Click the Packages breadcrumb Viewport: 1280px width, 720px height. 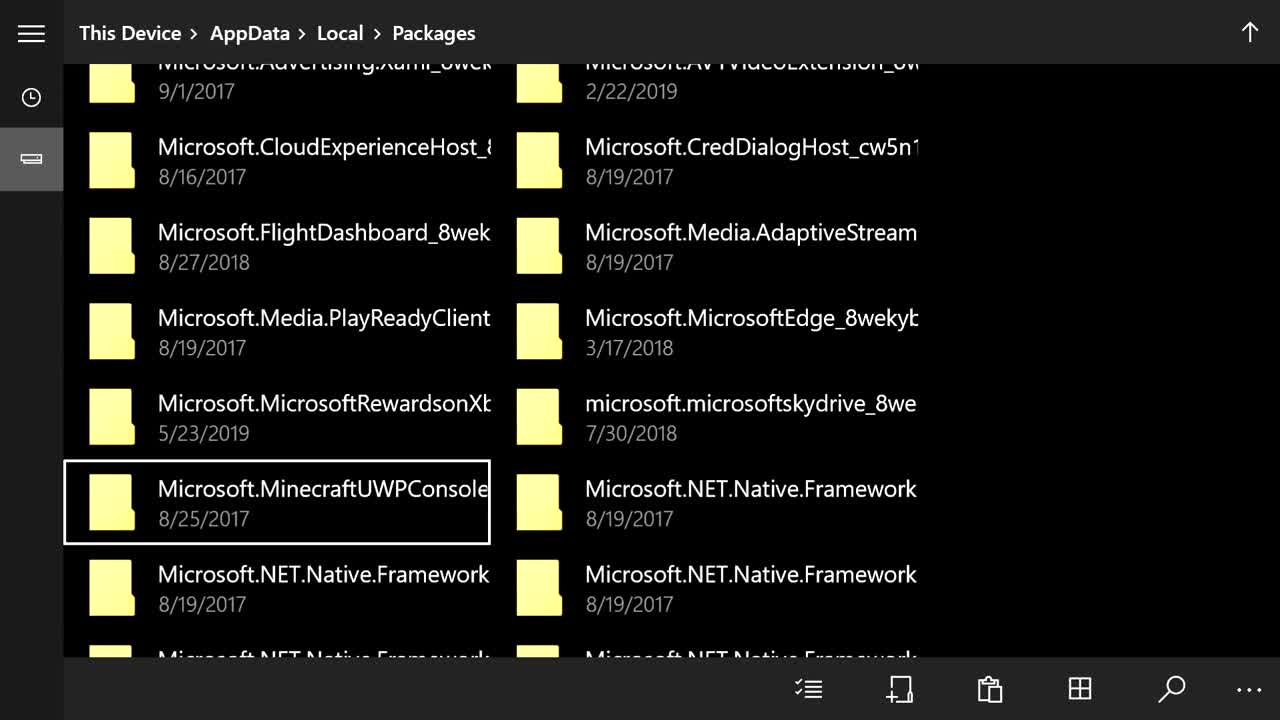click(434, 33)
